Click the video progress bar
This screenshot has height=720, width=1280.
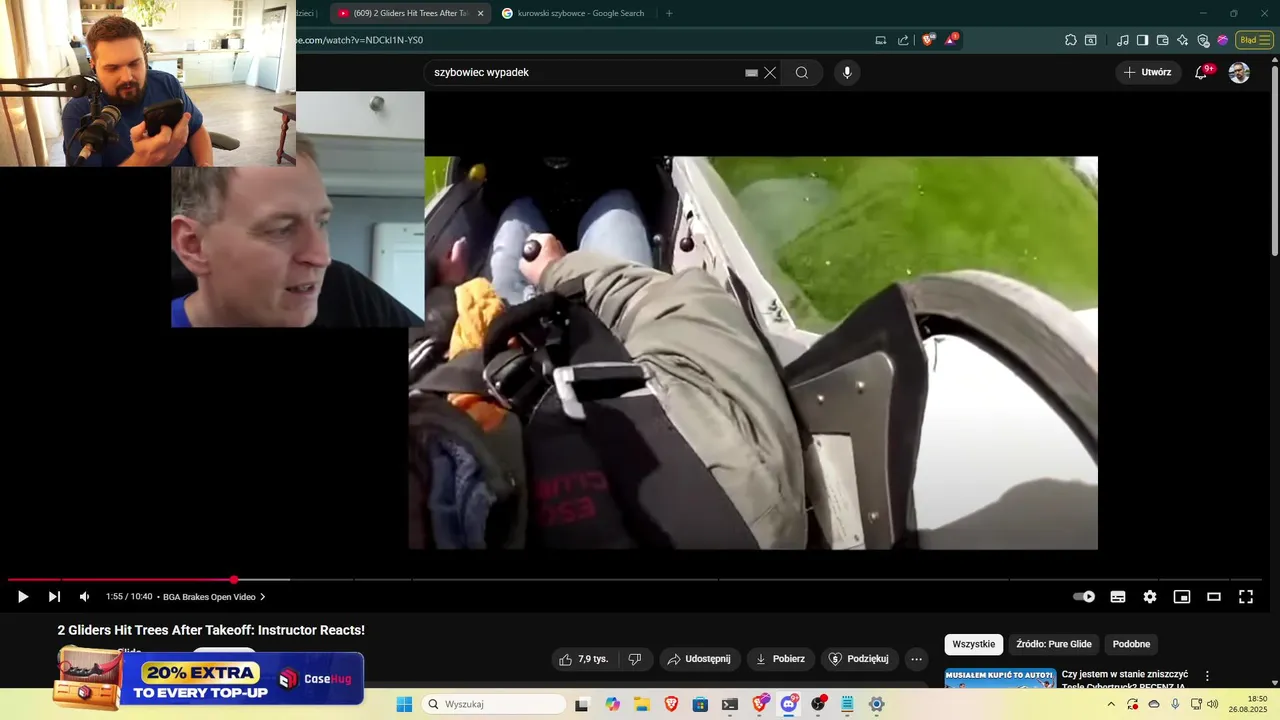click(x=635, y=579)
